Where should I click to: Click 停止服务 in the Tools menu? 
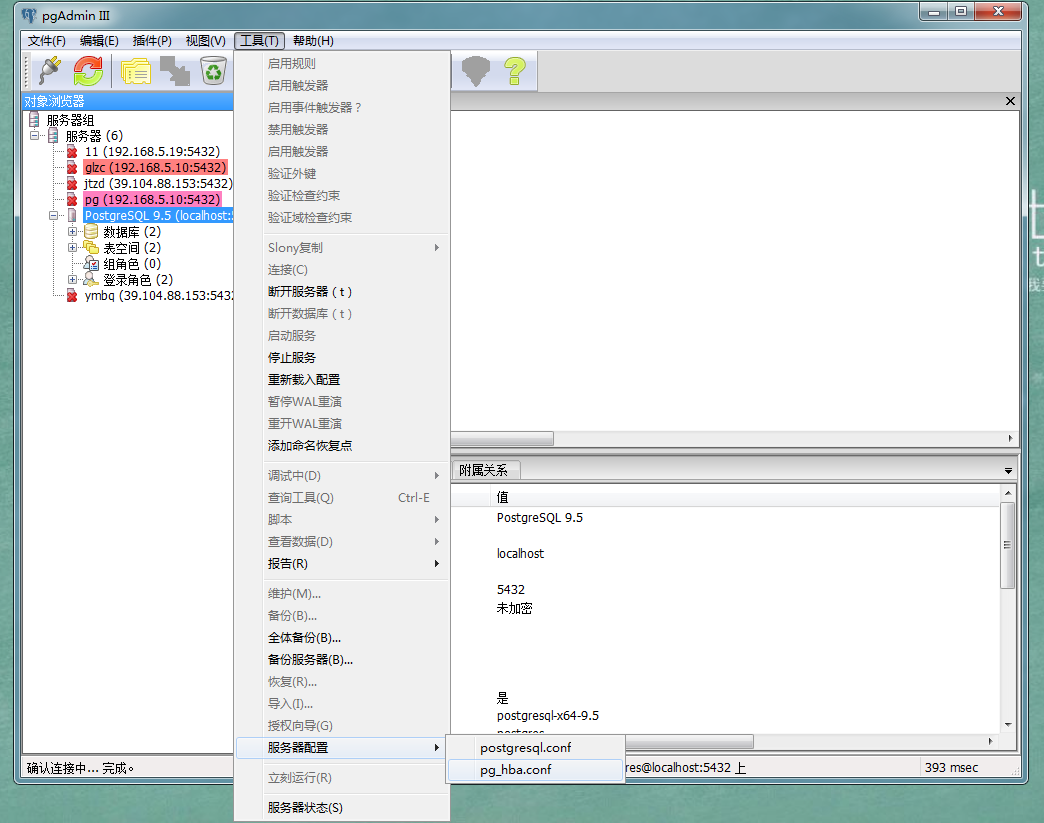point(292,358)
